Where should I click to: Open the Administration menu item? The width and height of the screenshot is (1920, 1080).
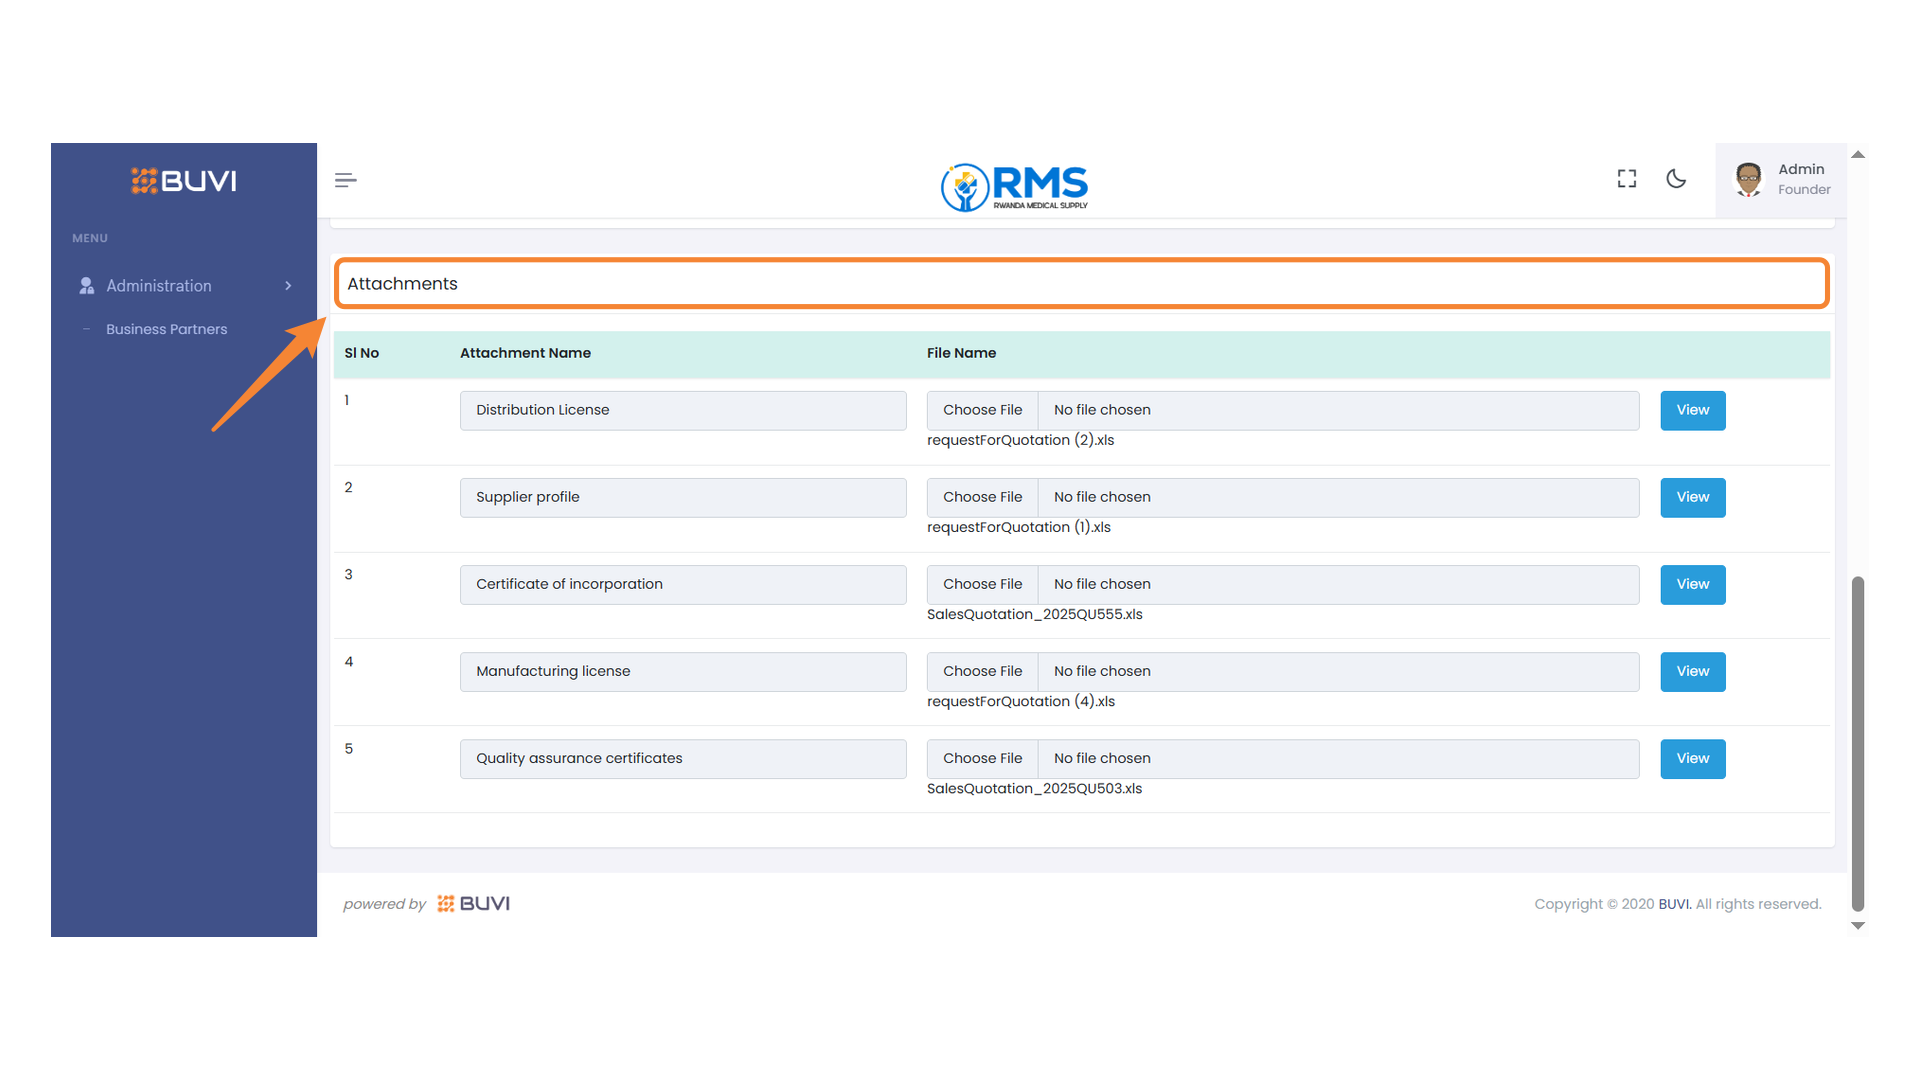pos(159,285)
